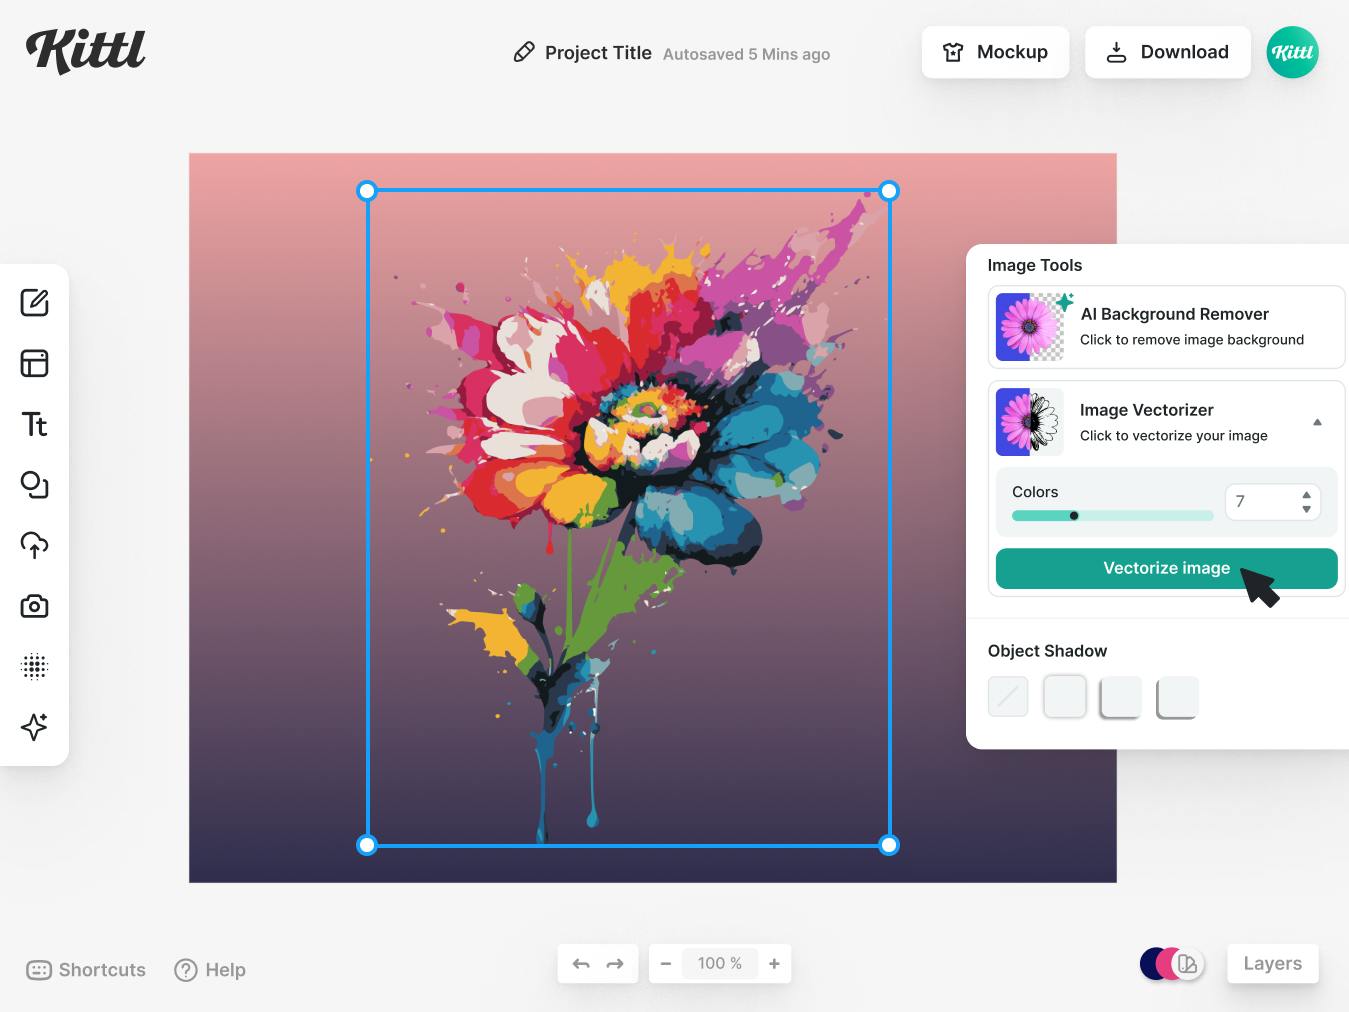Click the Vectorize image button
The height and width of the screenshot is (1012, 1349).
point(1166,568)
